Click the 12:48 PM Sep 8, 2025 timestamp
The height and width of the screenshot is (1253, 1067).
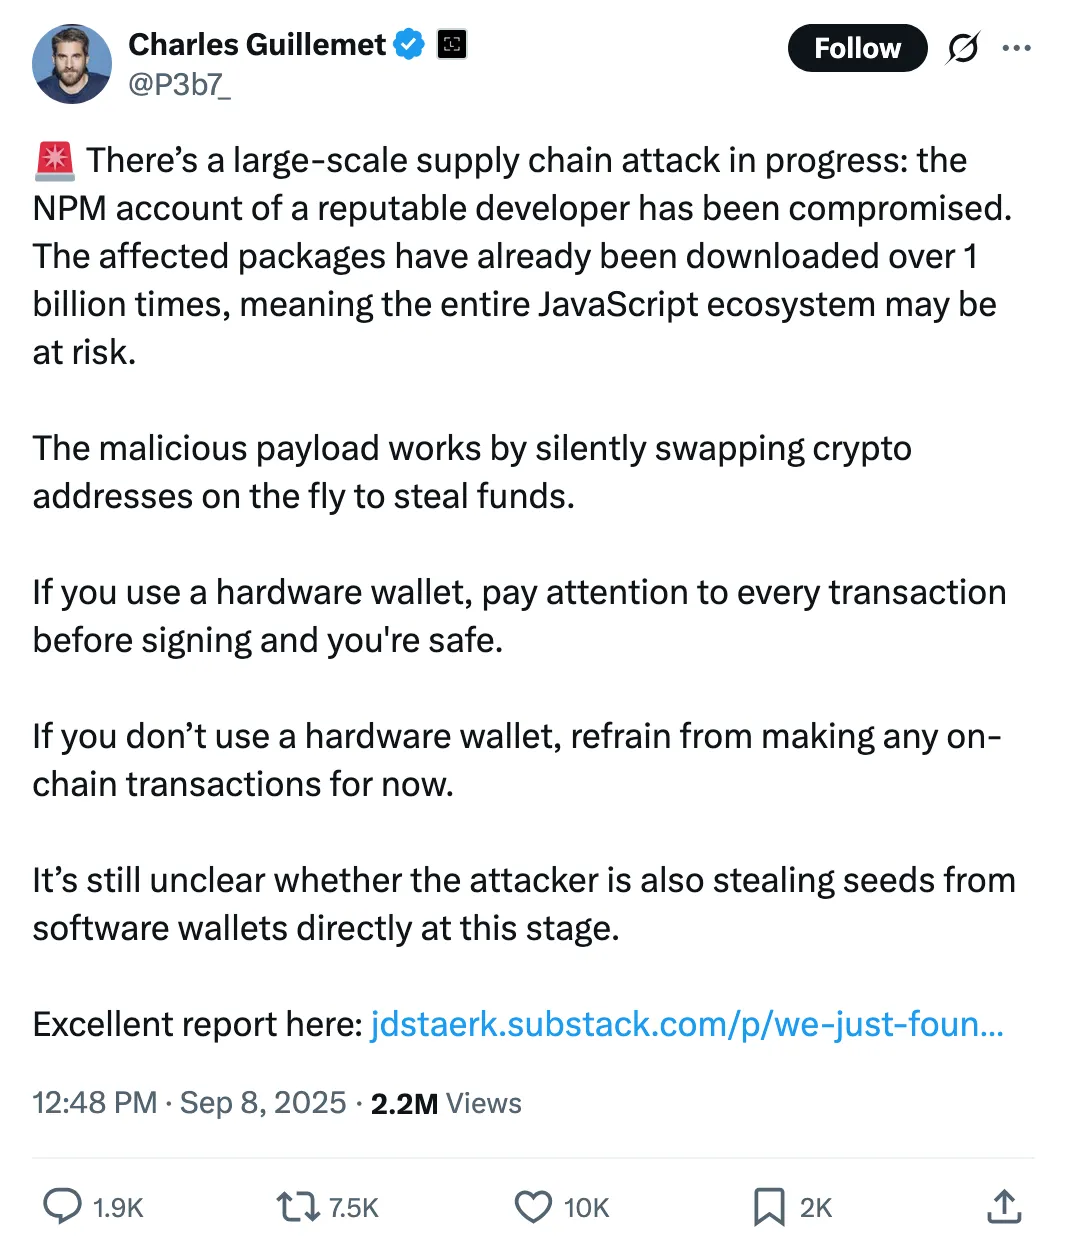189,1103
